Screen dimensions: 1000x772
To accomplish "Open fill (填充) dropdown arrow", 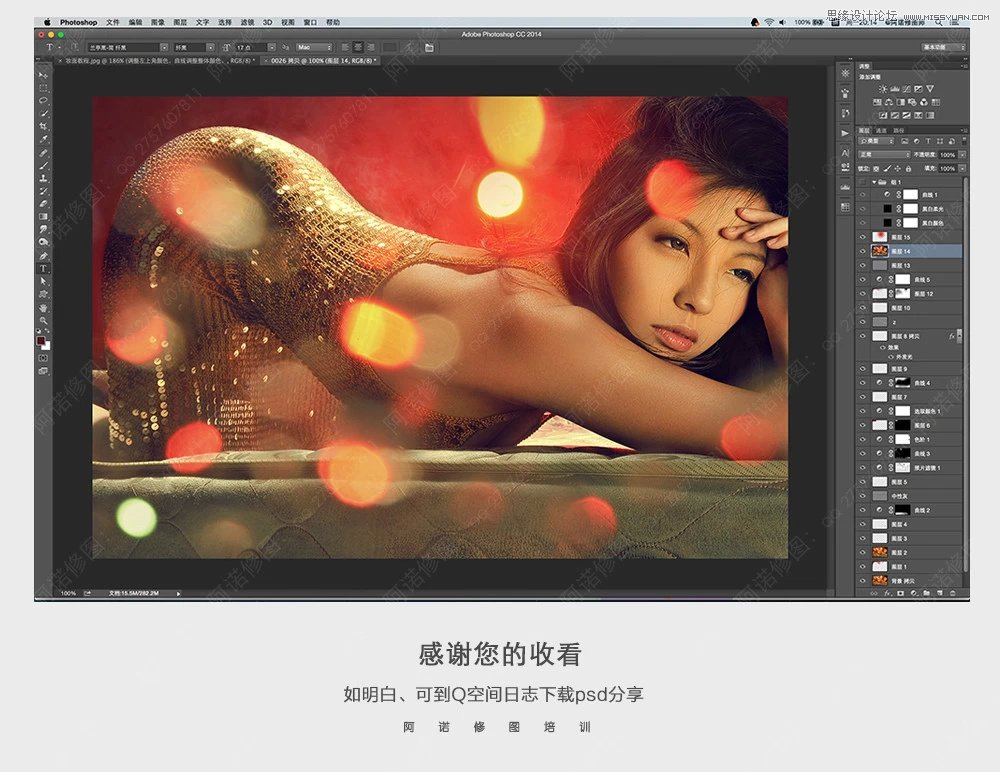I will (x=962, y=168).
